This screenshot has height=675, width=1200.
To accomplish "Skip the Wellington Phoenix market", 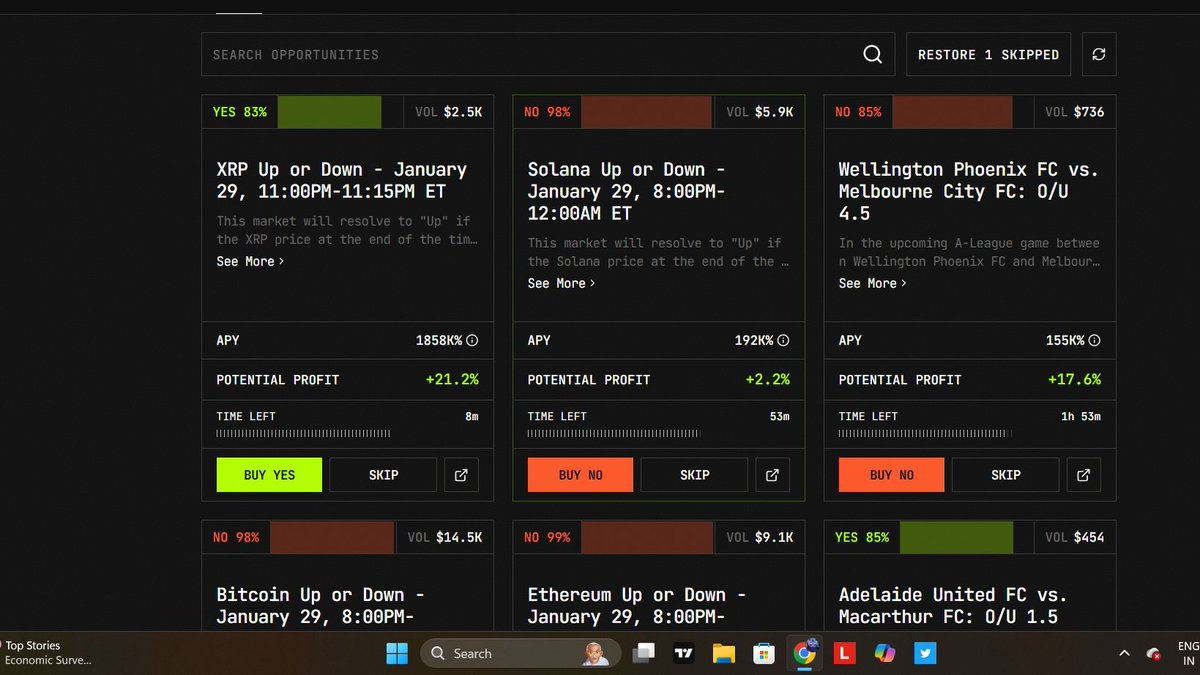I will click(x=1005, y=475).
